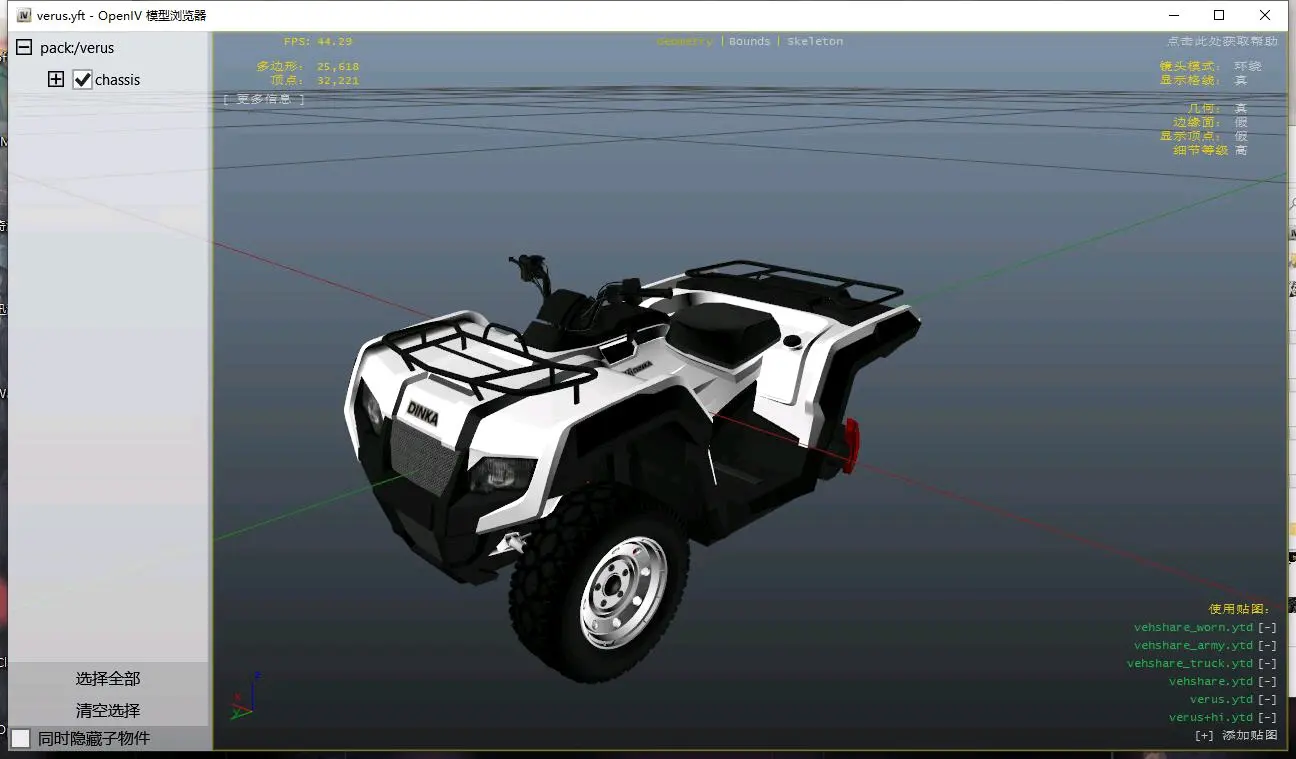The width and height of the screenshot is (1296, 759).
Task: Click the OpenIV icon in the title bar
Action: click(x=24, y=15)
